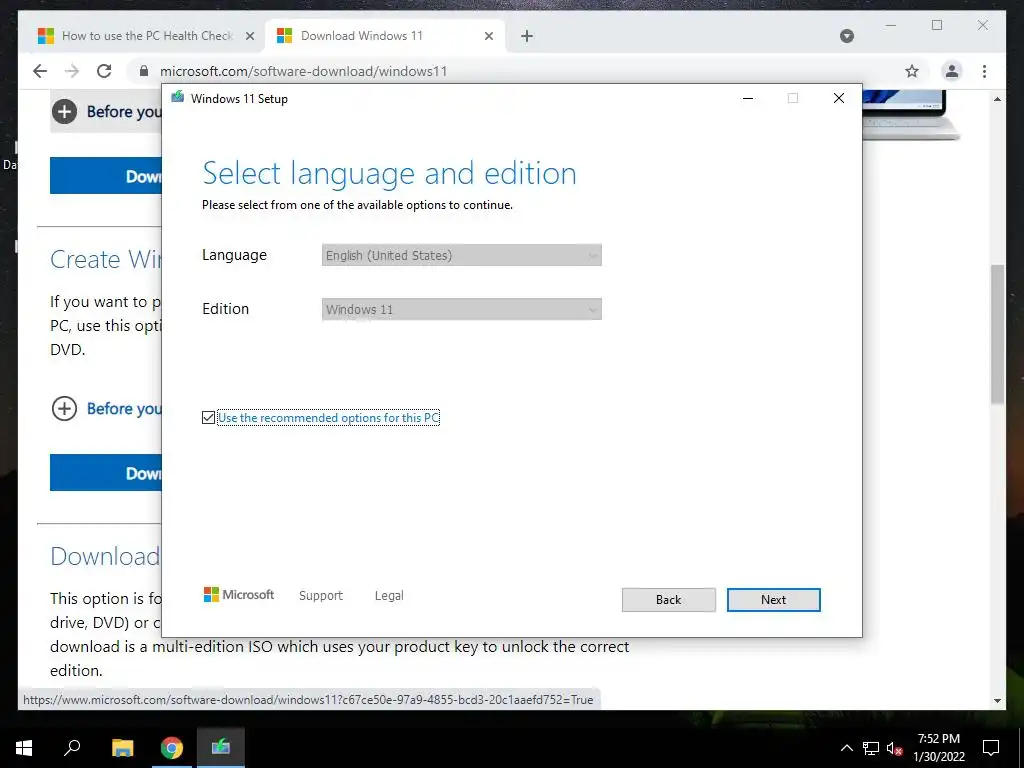
Task: Close the Download Windows 11 tab
Action: point(488,36)
